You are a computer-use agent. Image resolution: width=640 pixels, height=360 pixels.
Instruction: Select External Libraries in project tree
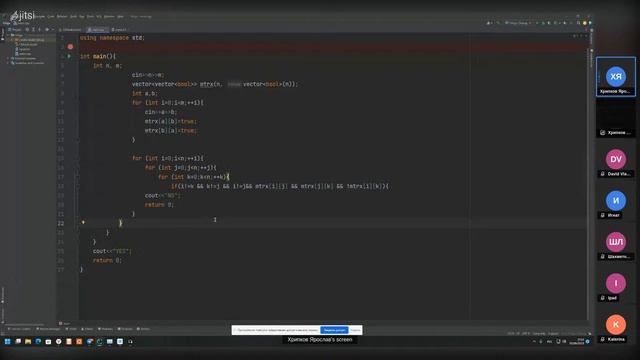24,58
